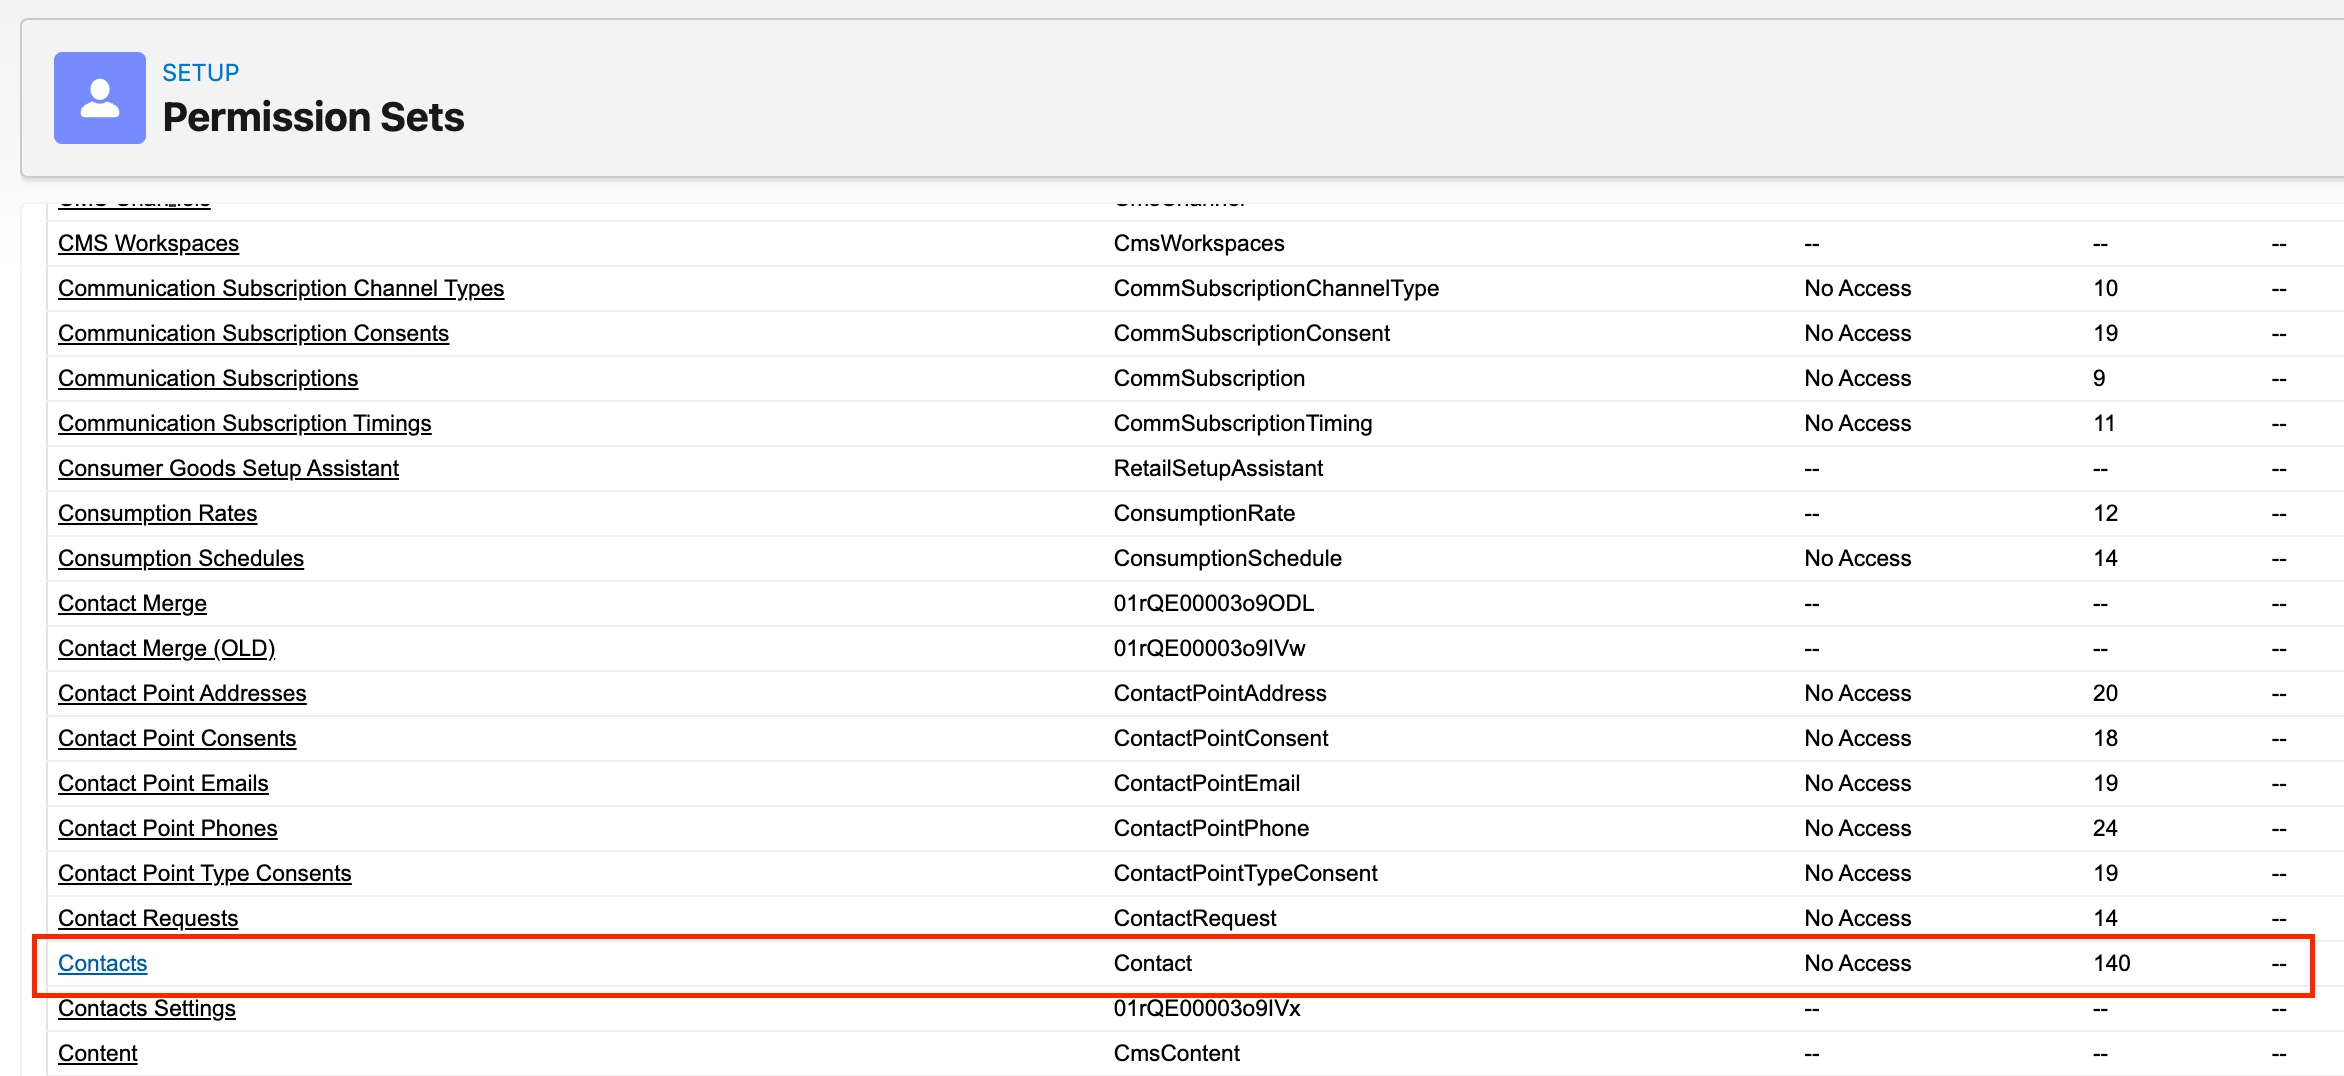
Task: Select the ConsumptionSchedule API name
Action: tap(1228, 558)
